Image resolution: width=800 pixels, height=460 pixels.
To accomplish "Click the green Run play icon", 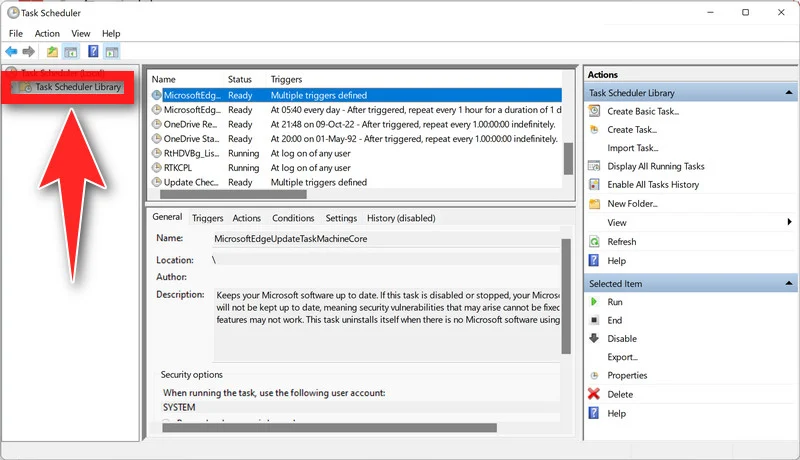I will [594, 302].
